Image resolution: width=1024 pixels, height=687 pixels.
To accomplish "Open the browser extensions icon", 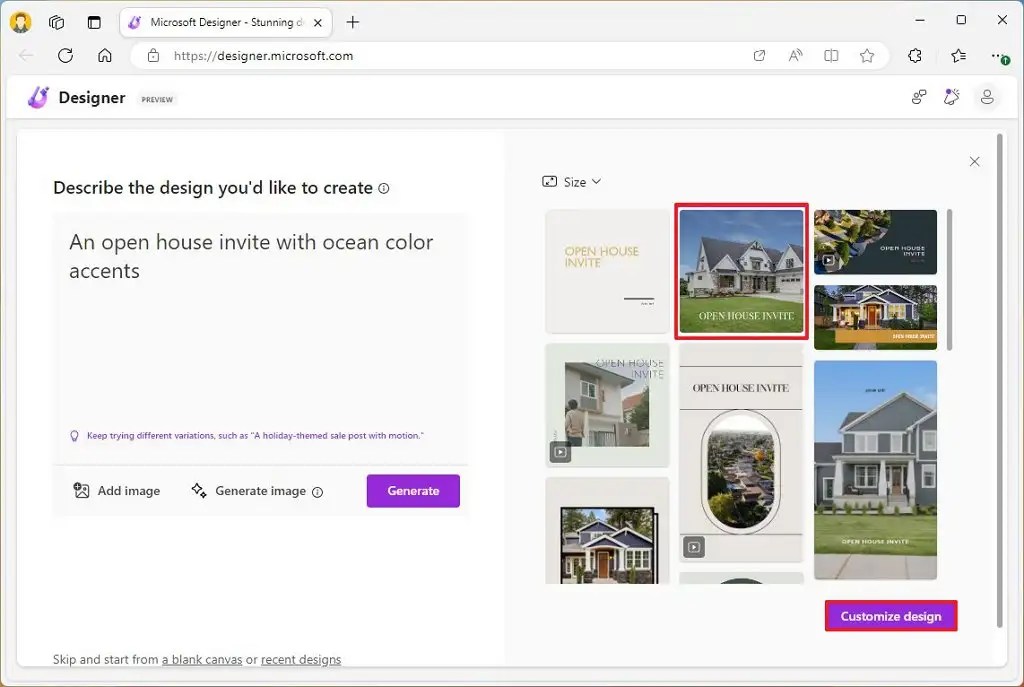I will pyautogui.click(x=915, y=56).
